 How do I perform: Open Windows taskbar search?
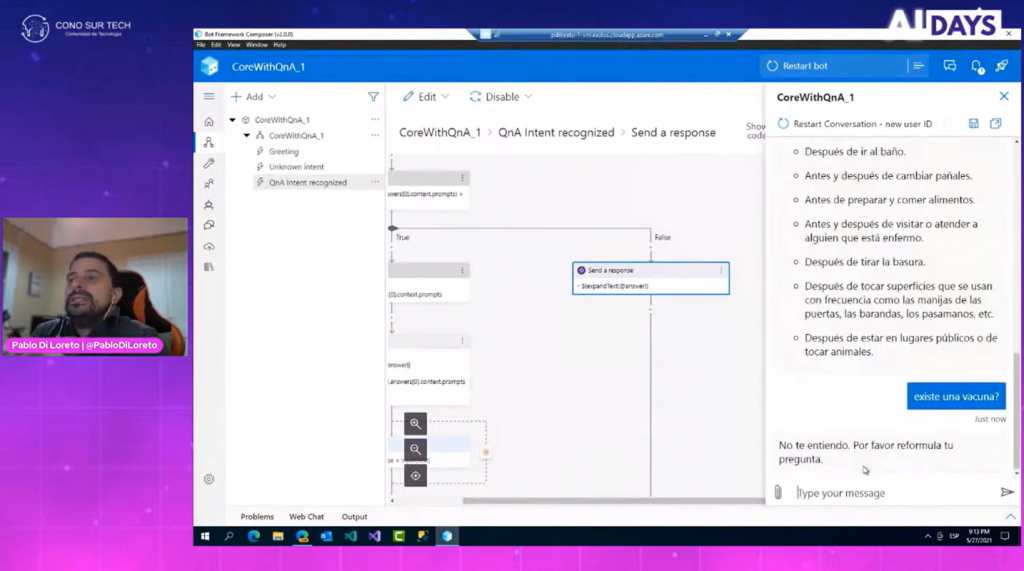(x=229, y=536)
